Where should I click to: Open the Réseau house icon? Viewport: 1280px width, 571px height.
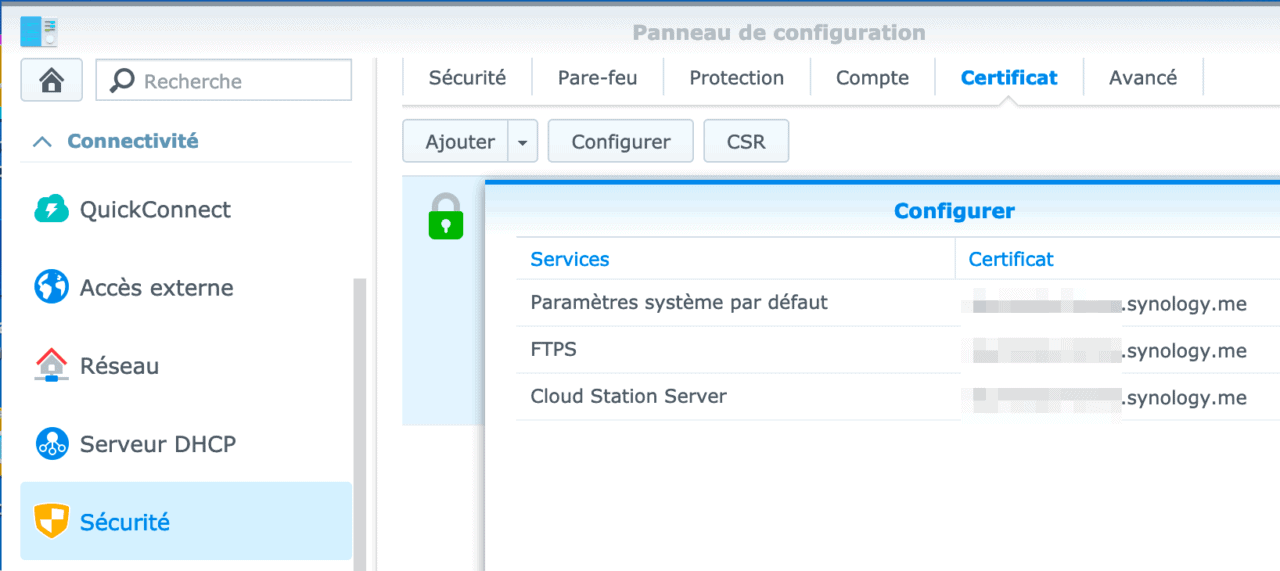coord(51,365)
